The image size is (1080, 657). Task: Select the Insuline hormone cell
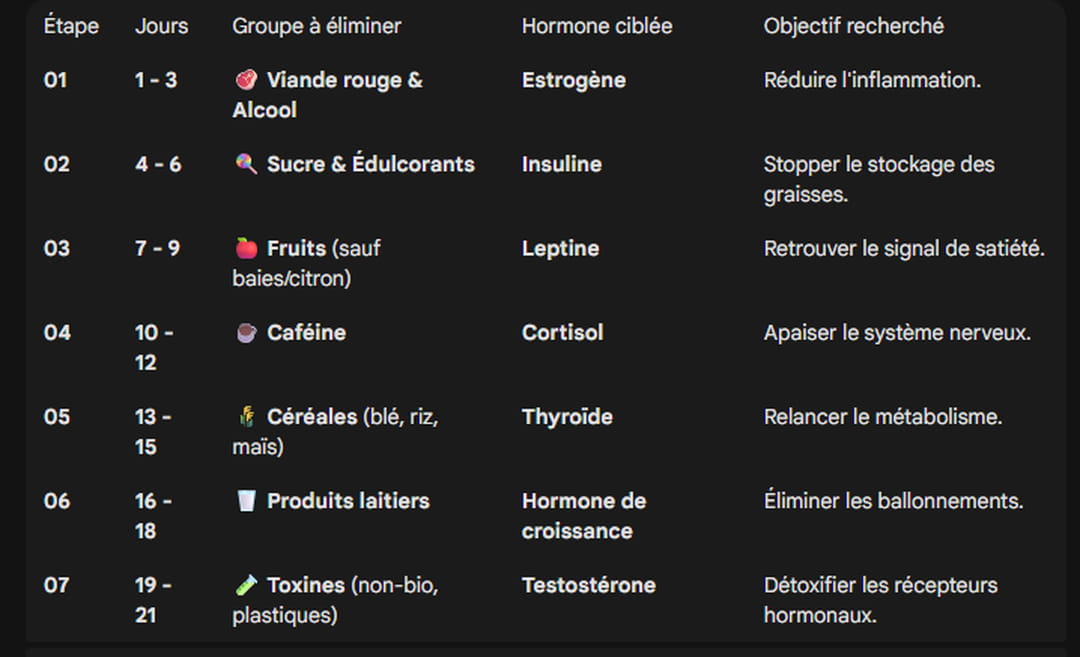[x=562, y=165]
